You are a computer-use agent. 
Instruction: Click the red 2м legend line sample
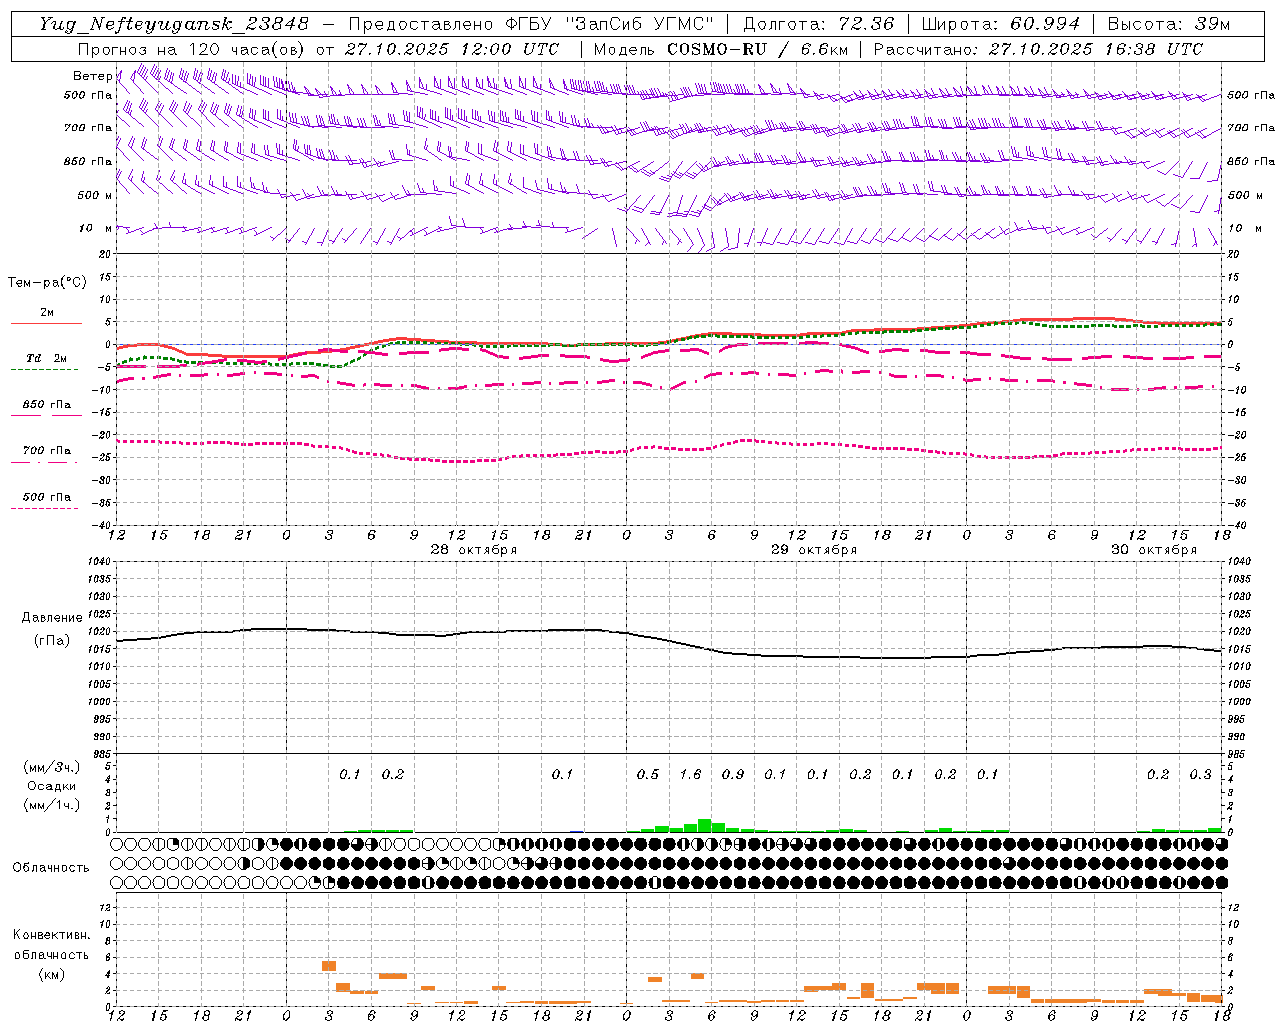pyautogui.click(x=46, y=323)
